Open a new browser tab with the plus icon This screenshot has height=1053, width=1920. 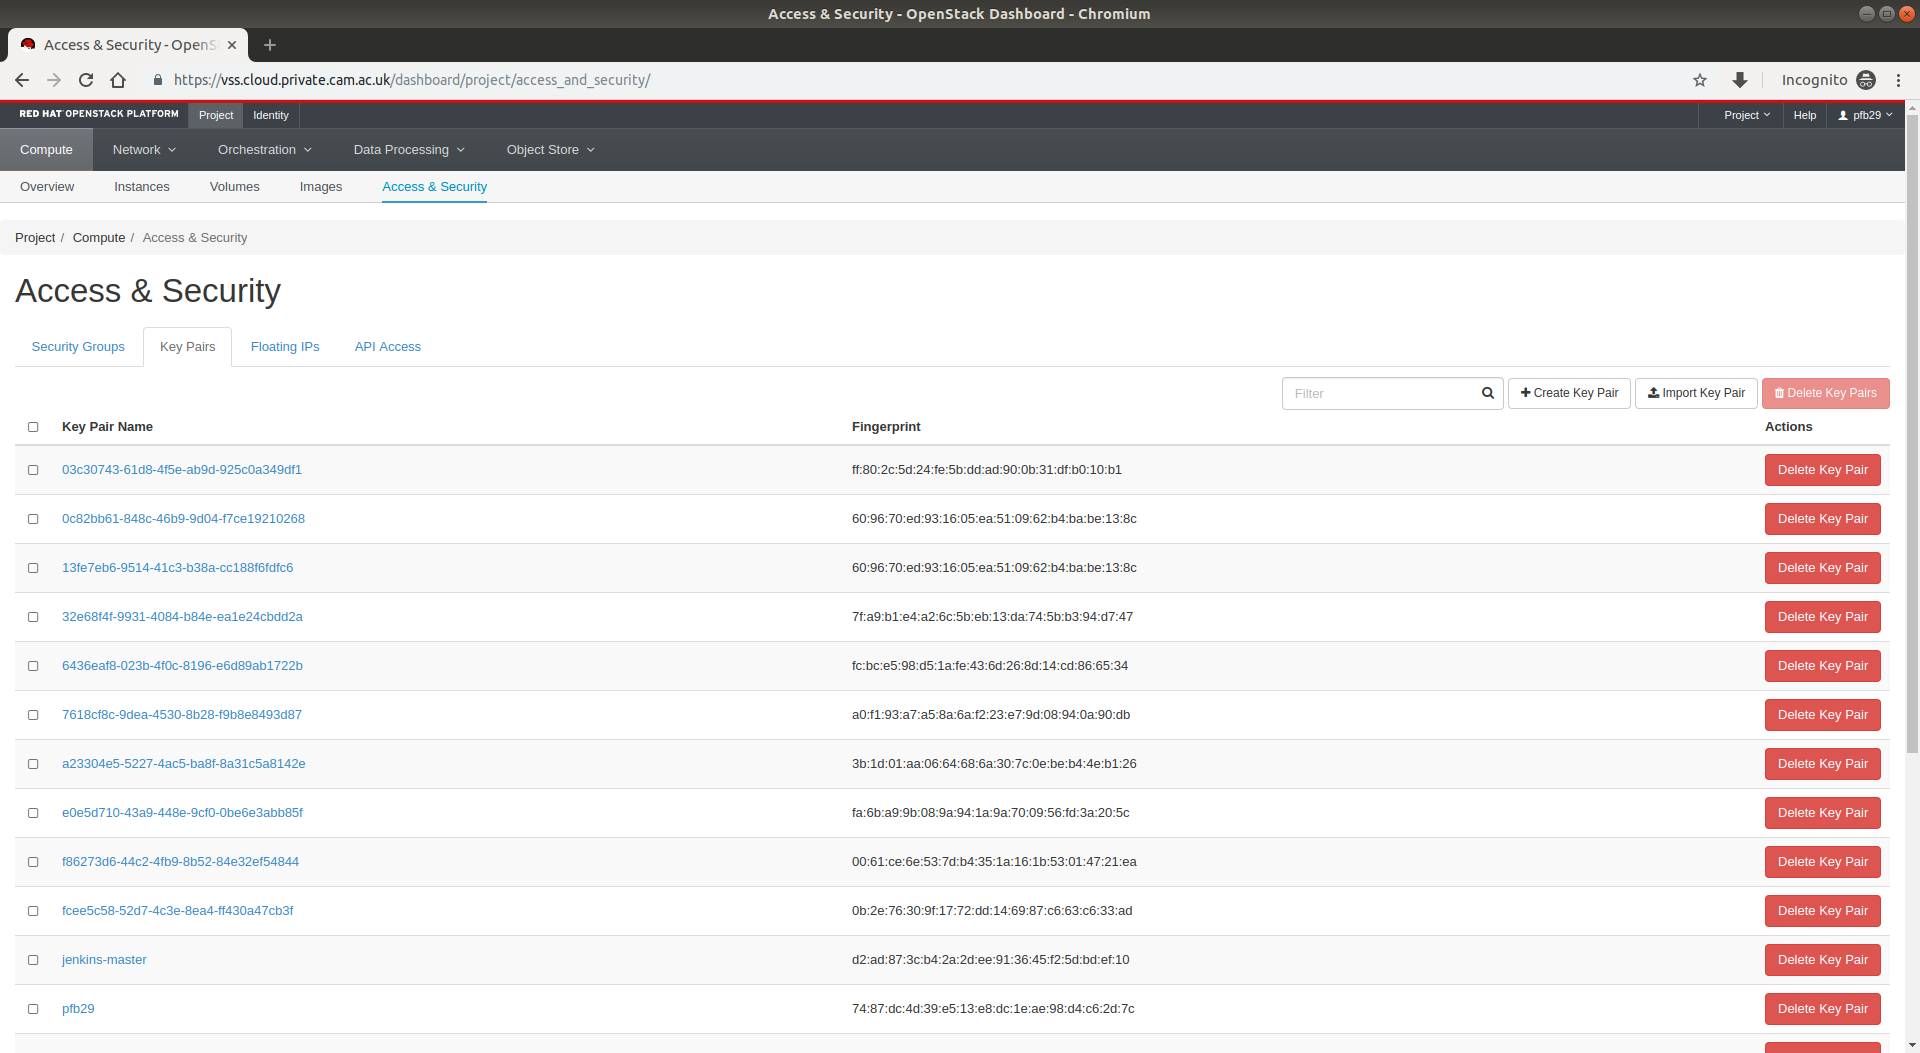(x=270, y=45)
